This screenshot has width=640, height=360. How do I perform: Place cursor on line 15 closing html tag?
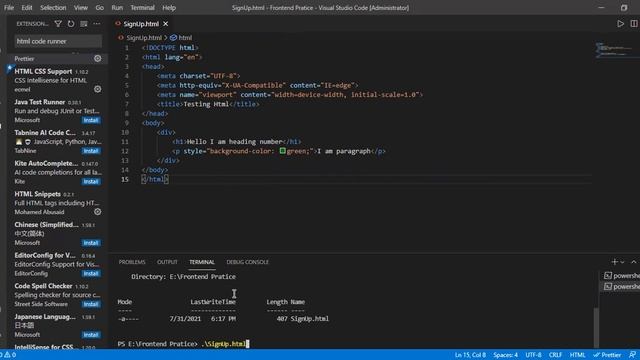155,179
